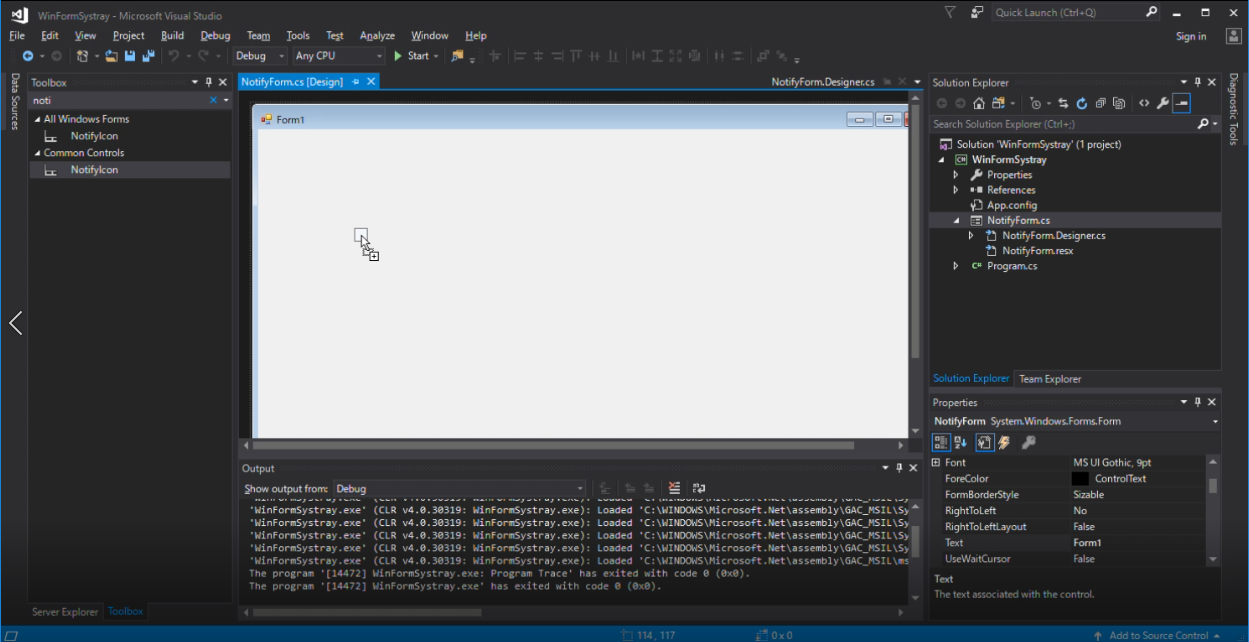The image size is (1249, 642).
Task: Click the Save All icon
Action: click(x=148, y=56)
